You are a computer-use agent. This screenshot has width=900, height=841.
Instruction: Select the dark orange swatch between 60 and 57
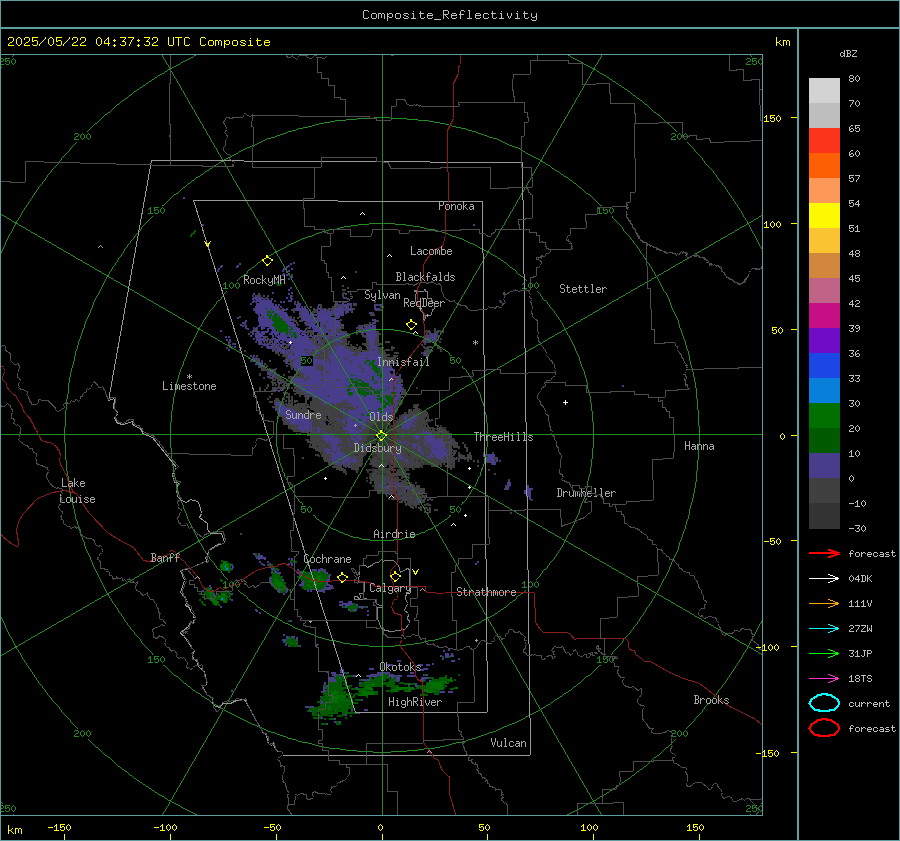824,166
